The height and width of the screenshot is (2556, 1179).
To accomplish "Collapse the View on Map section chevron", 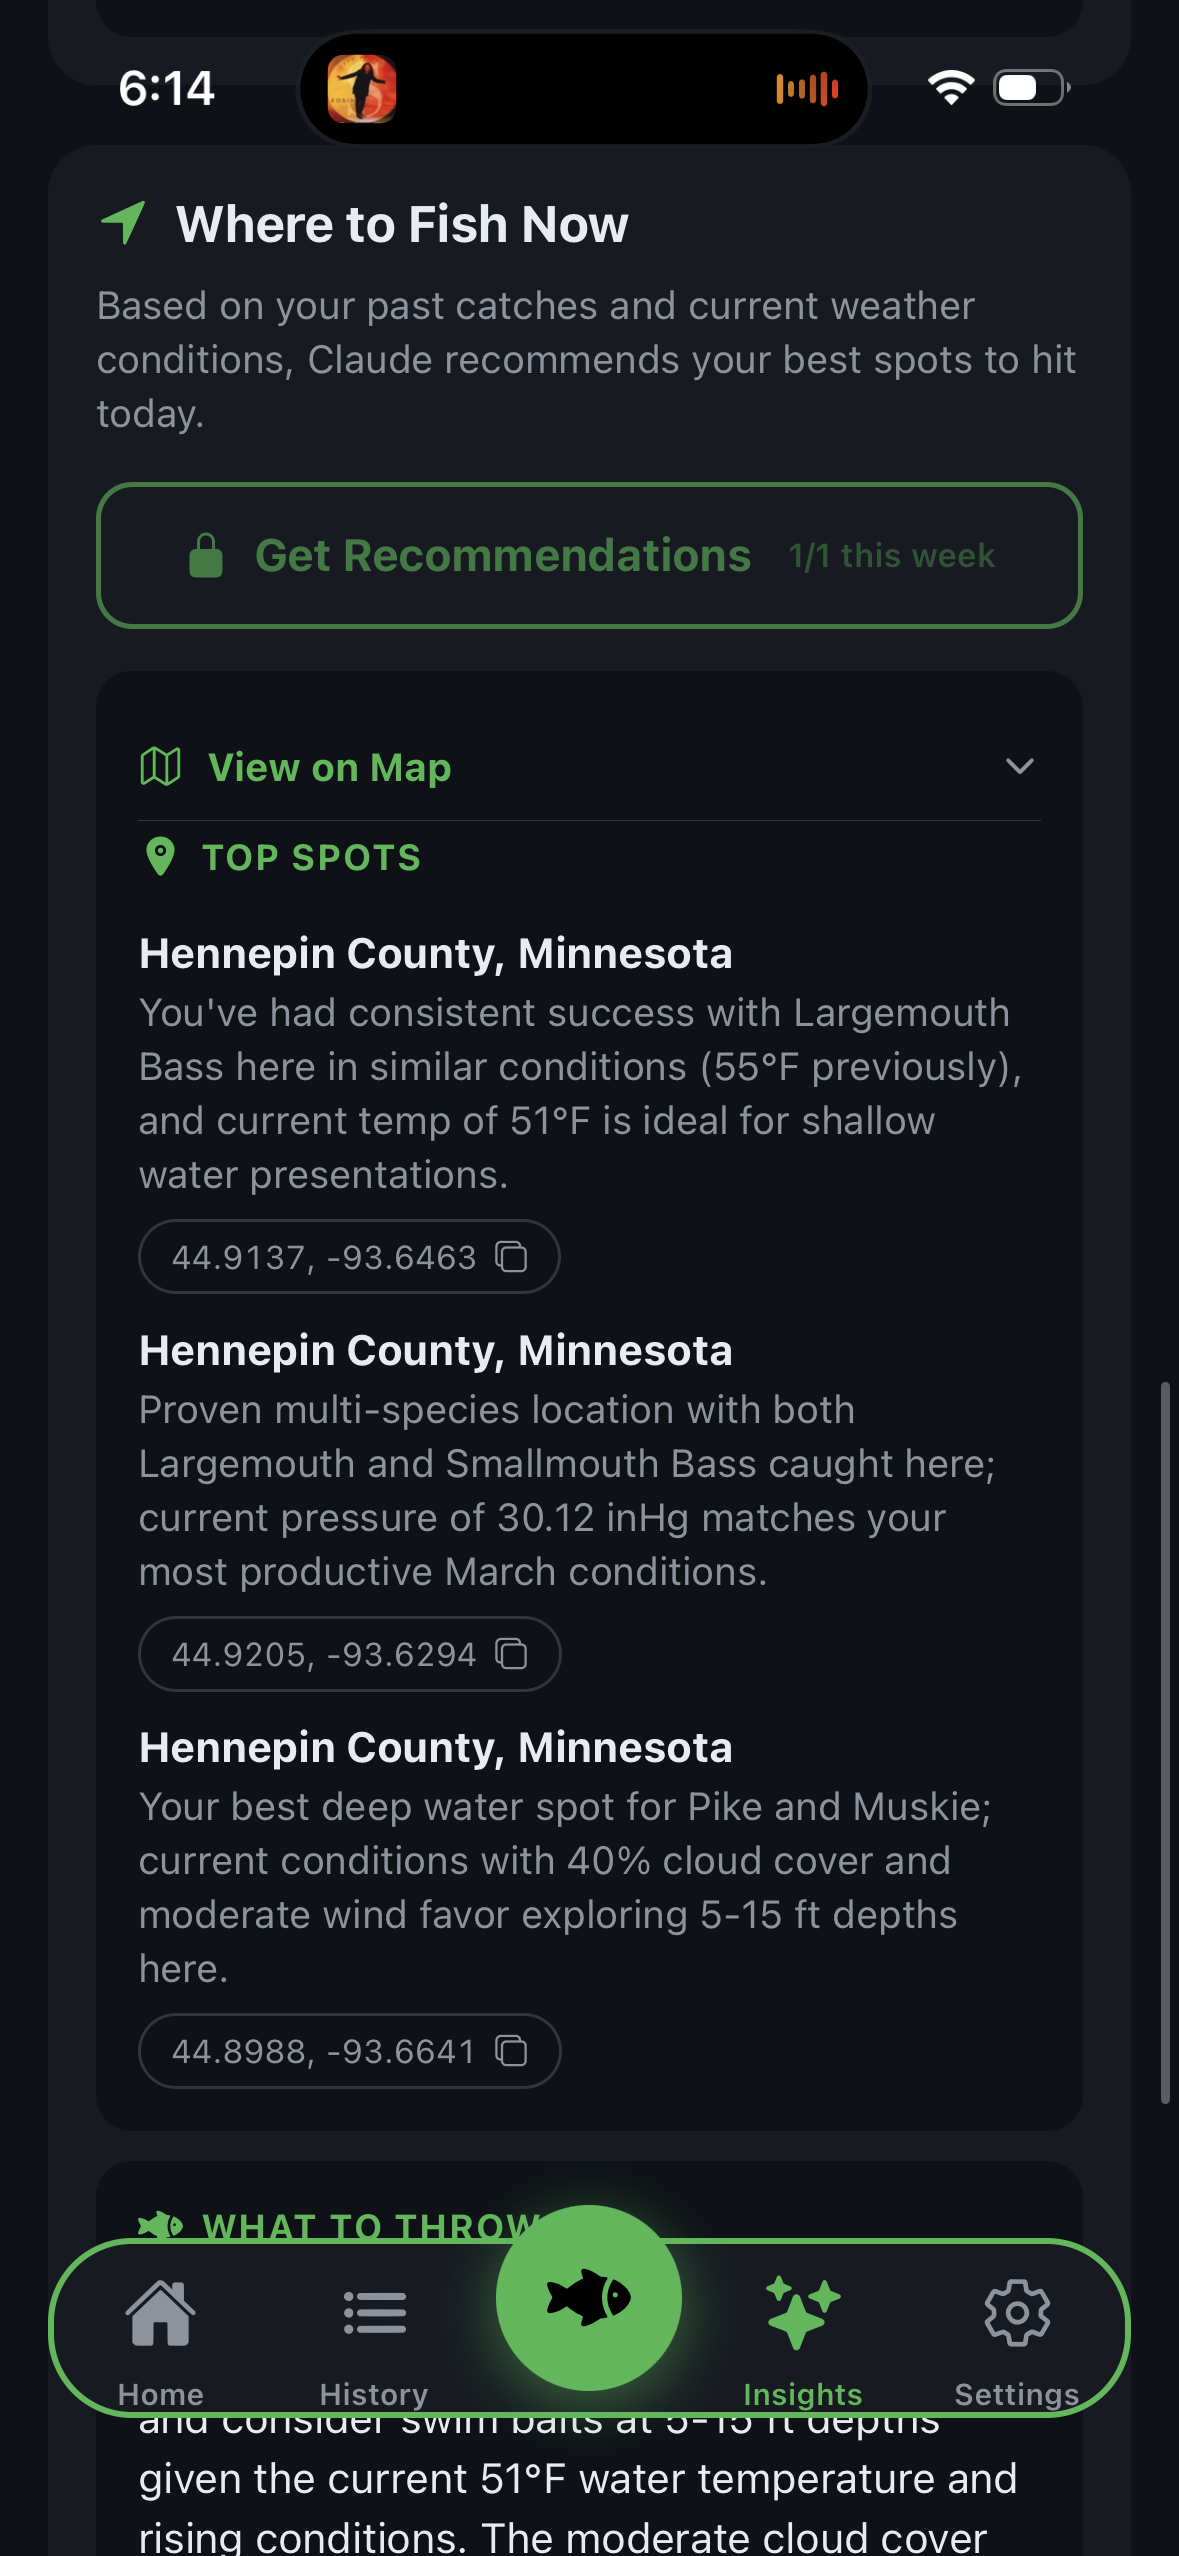I will coord(1020,767).
